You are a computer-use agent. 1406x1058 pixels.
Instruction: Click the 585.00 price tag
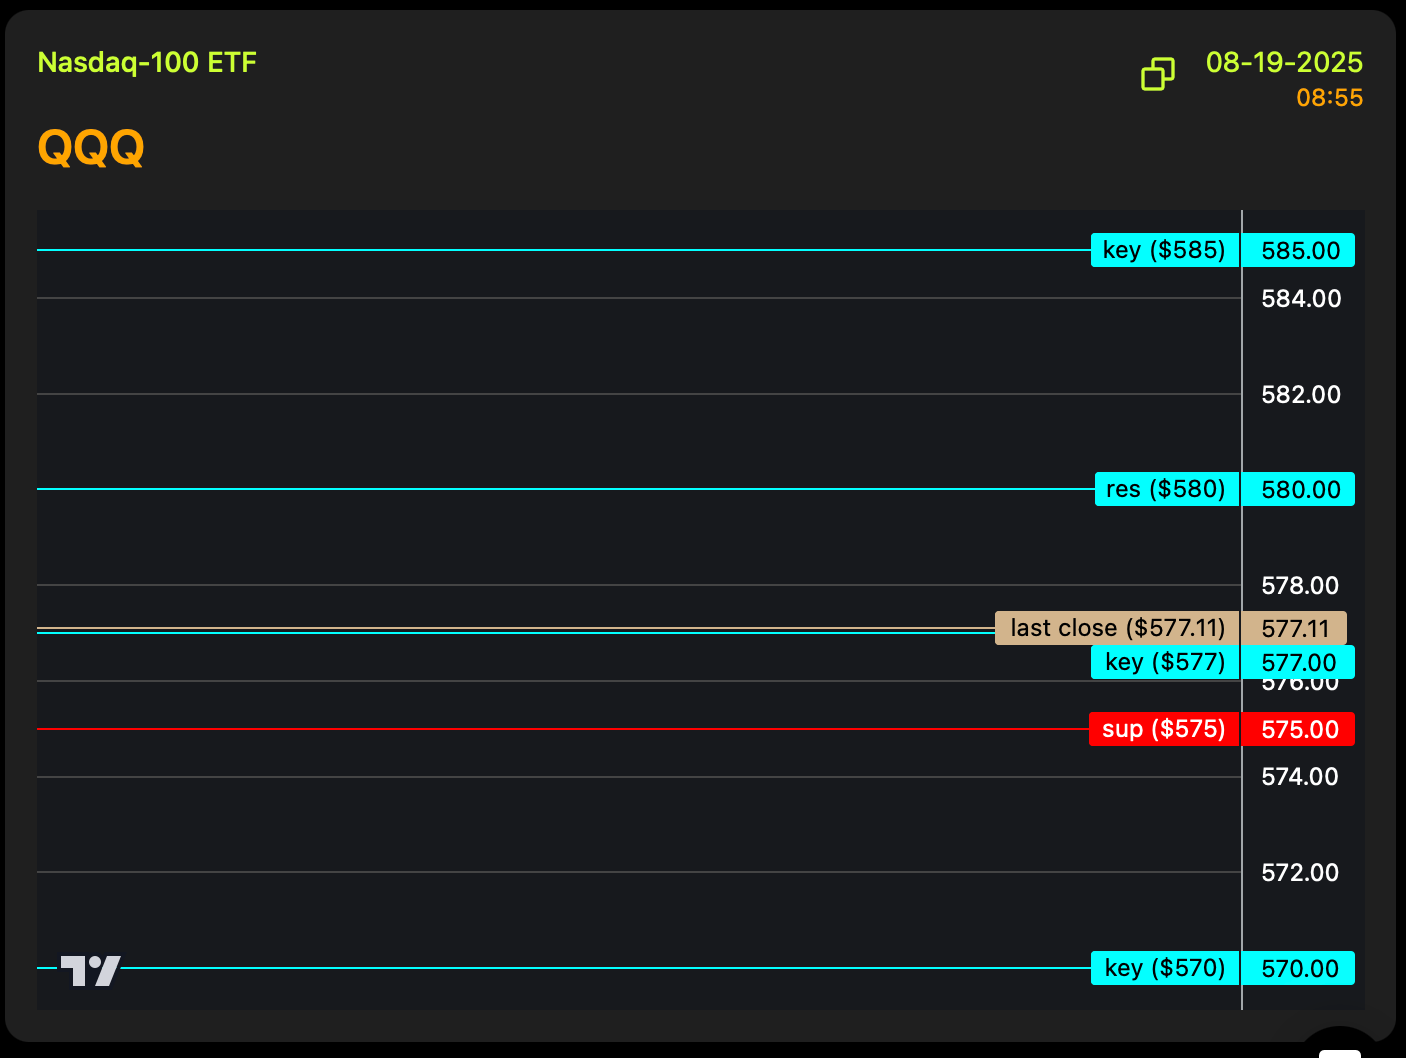click(1299, 250)
